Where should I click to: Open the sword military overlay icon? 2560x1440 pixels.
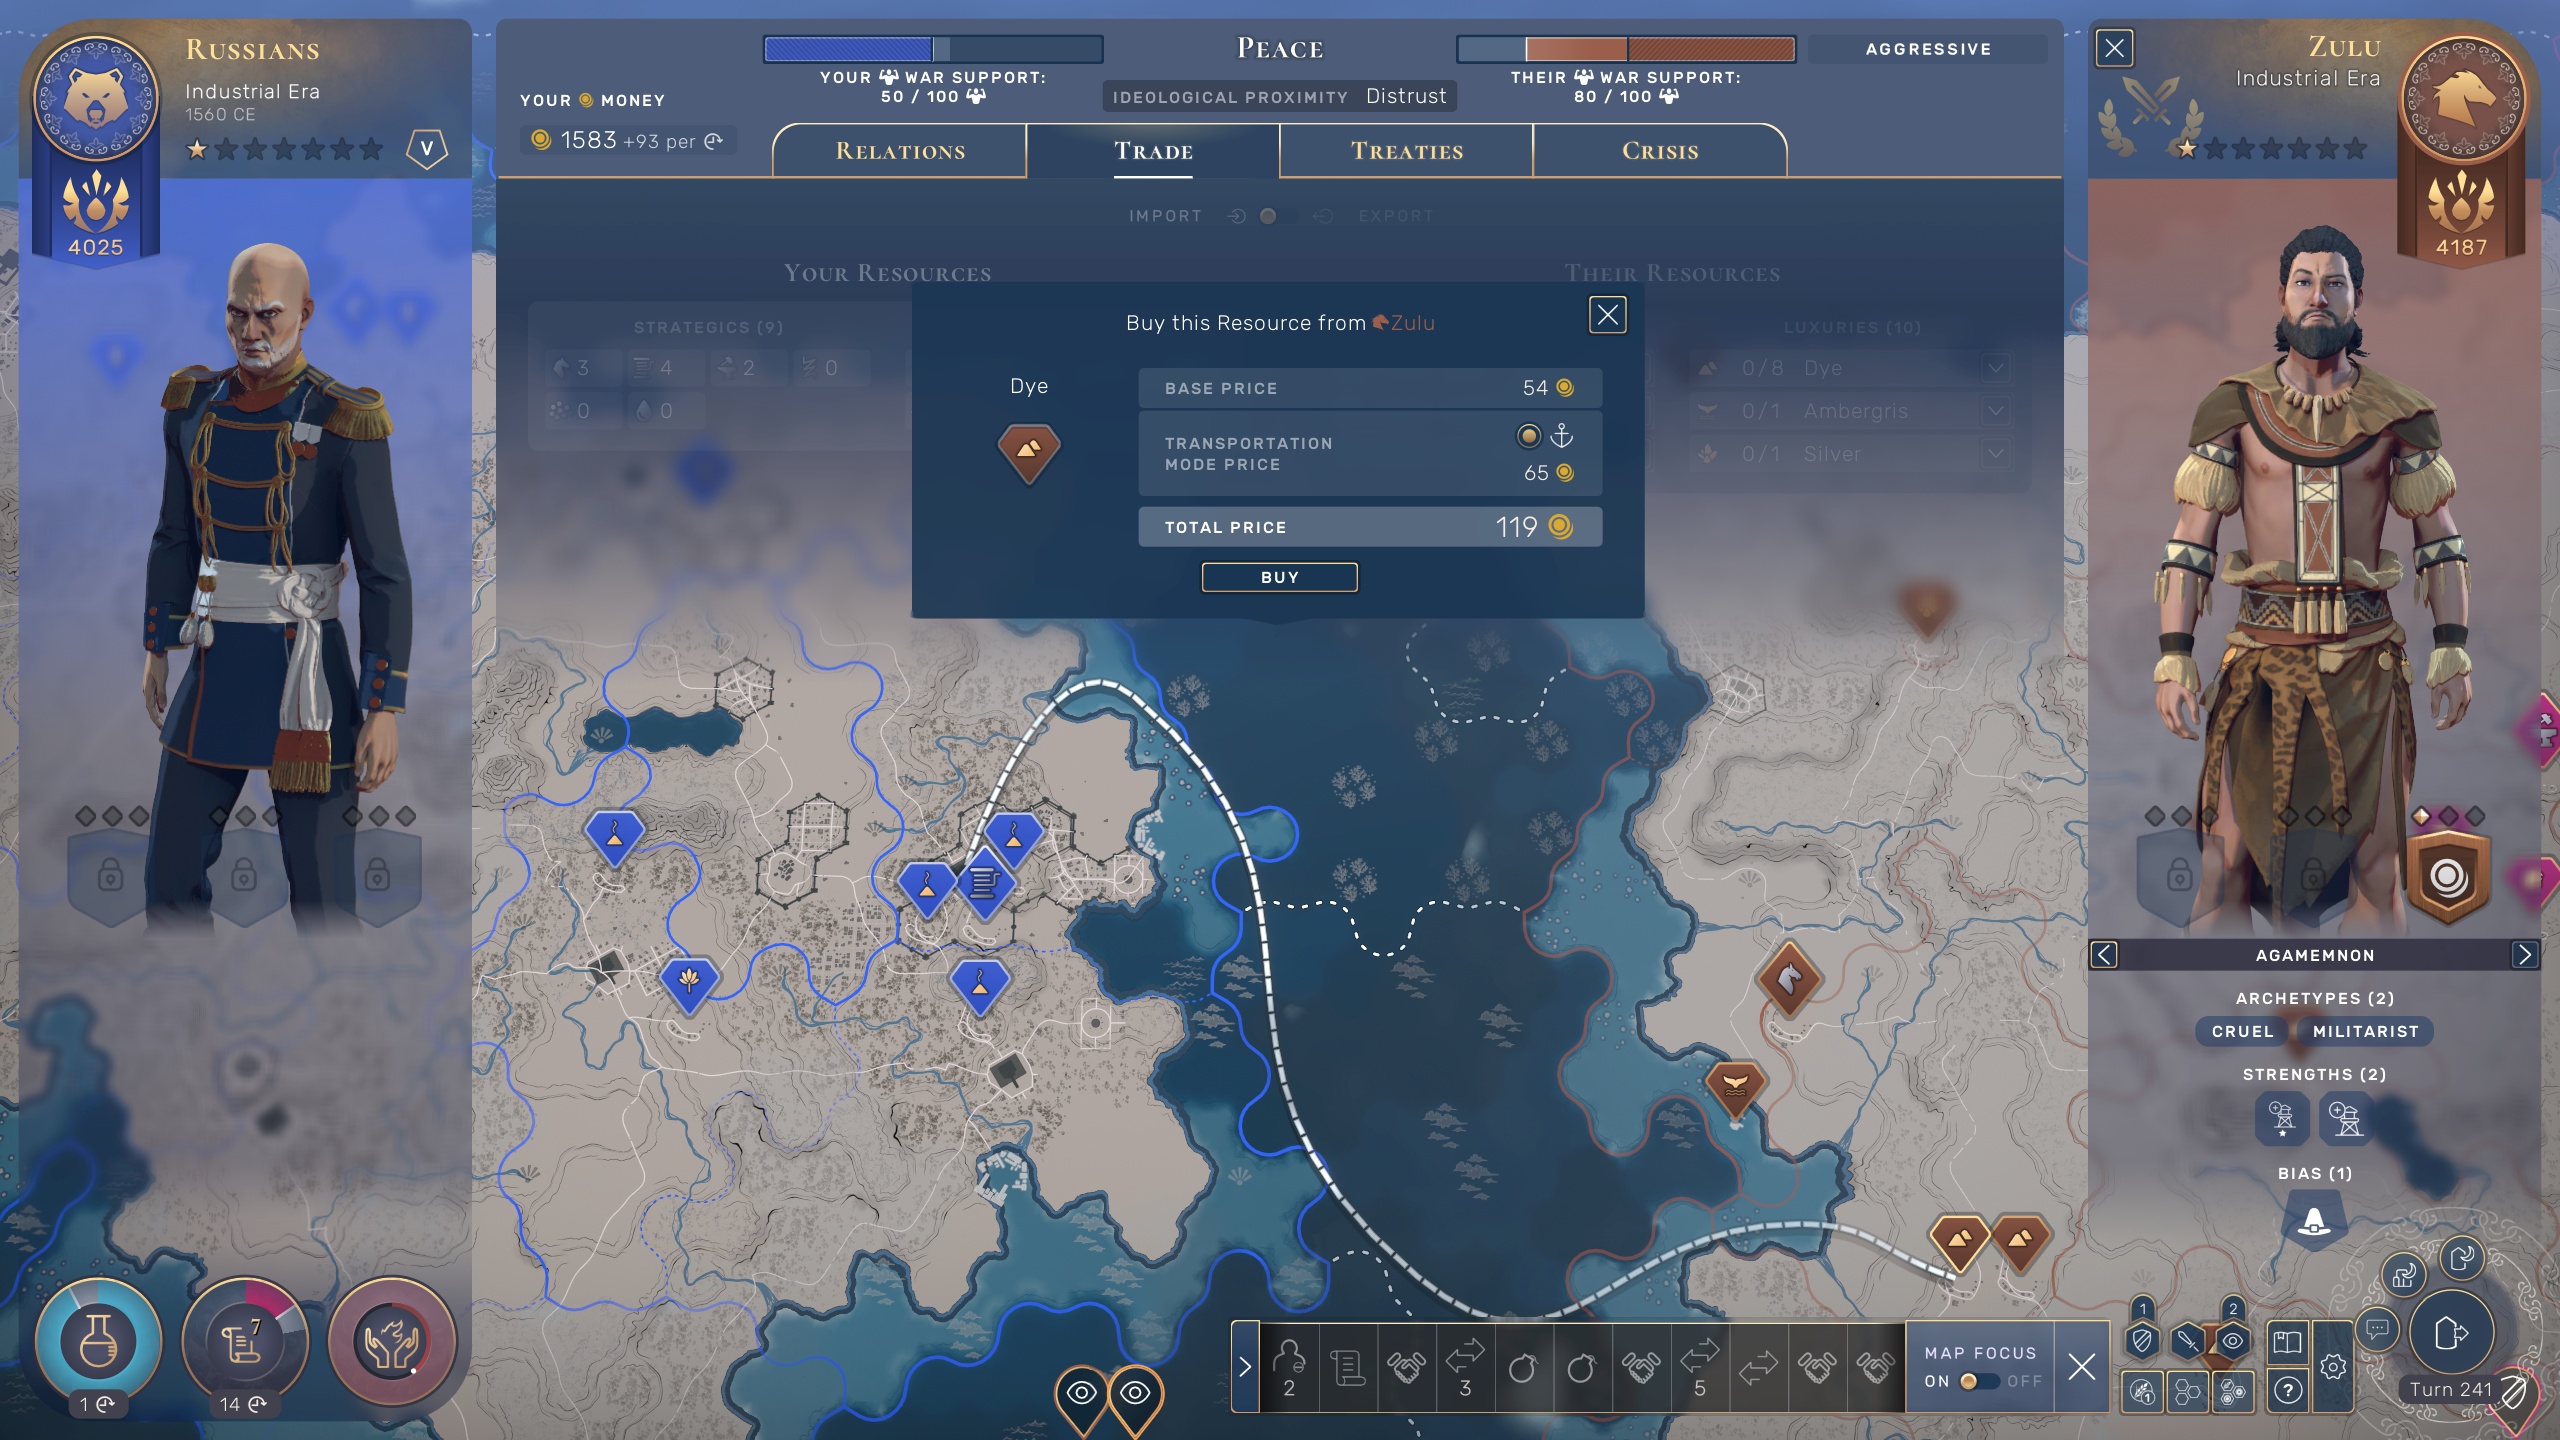(x=2187, y=1340)
